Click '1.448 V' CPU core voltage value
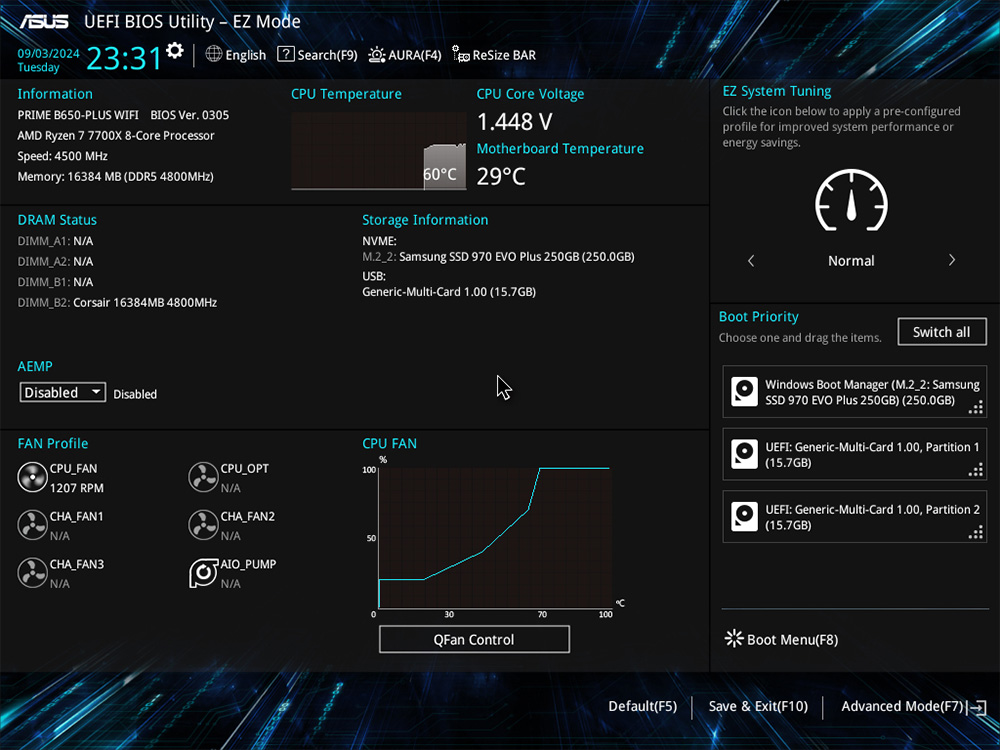Screen dimensions: 1000x750 coord(515,121)
